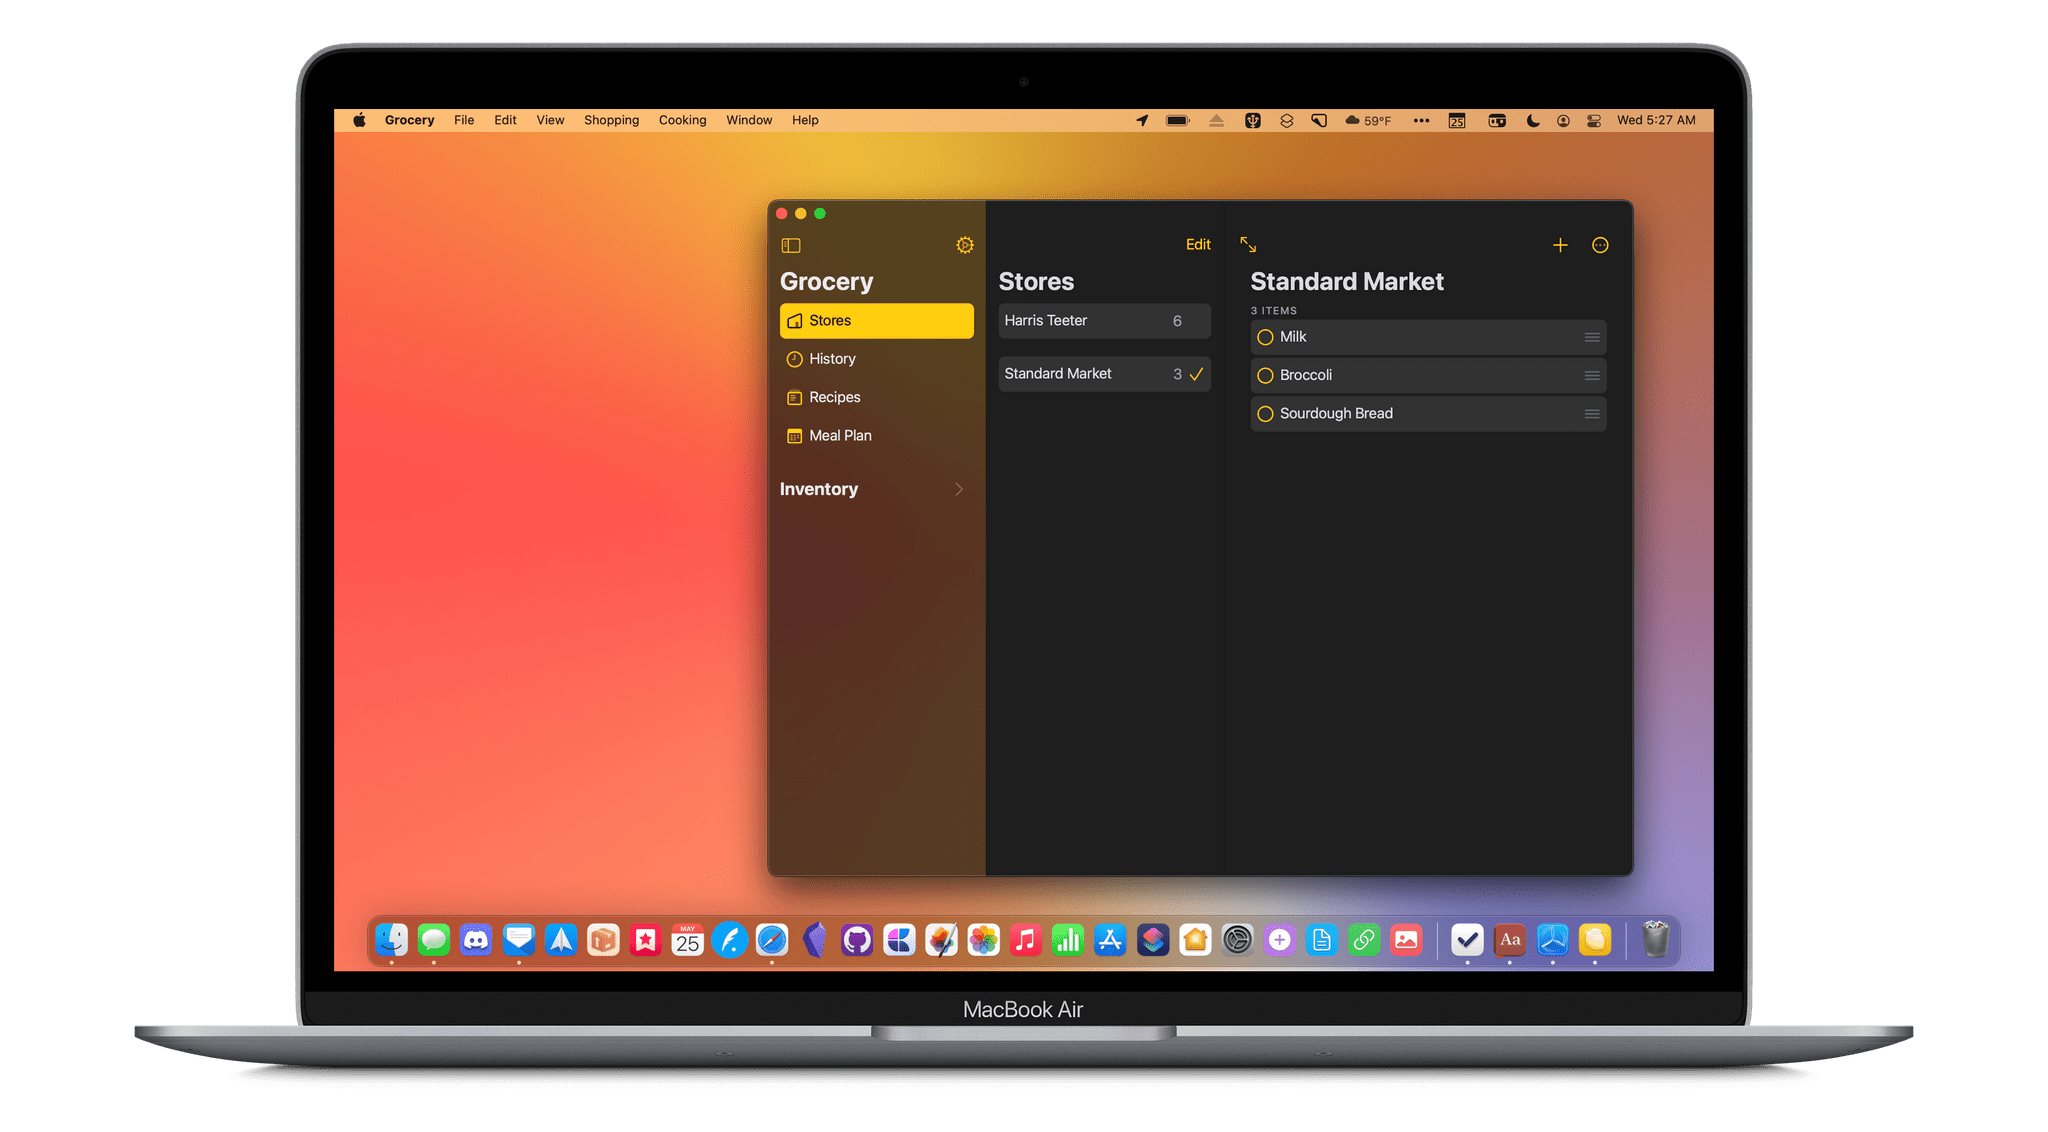Open Safari from the Dock
This screenshot has height=1132, width=2048.
click(x=772, y=940)
